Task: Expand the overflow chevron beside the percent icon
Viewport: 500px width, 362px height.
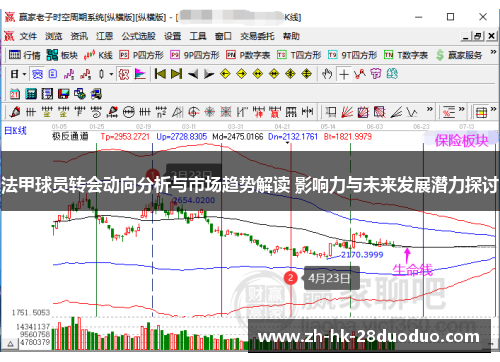Action: [x=462, y=109]
